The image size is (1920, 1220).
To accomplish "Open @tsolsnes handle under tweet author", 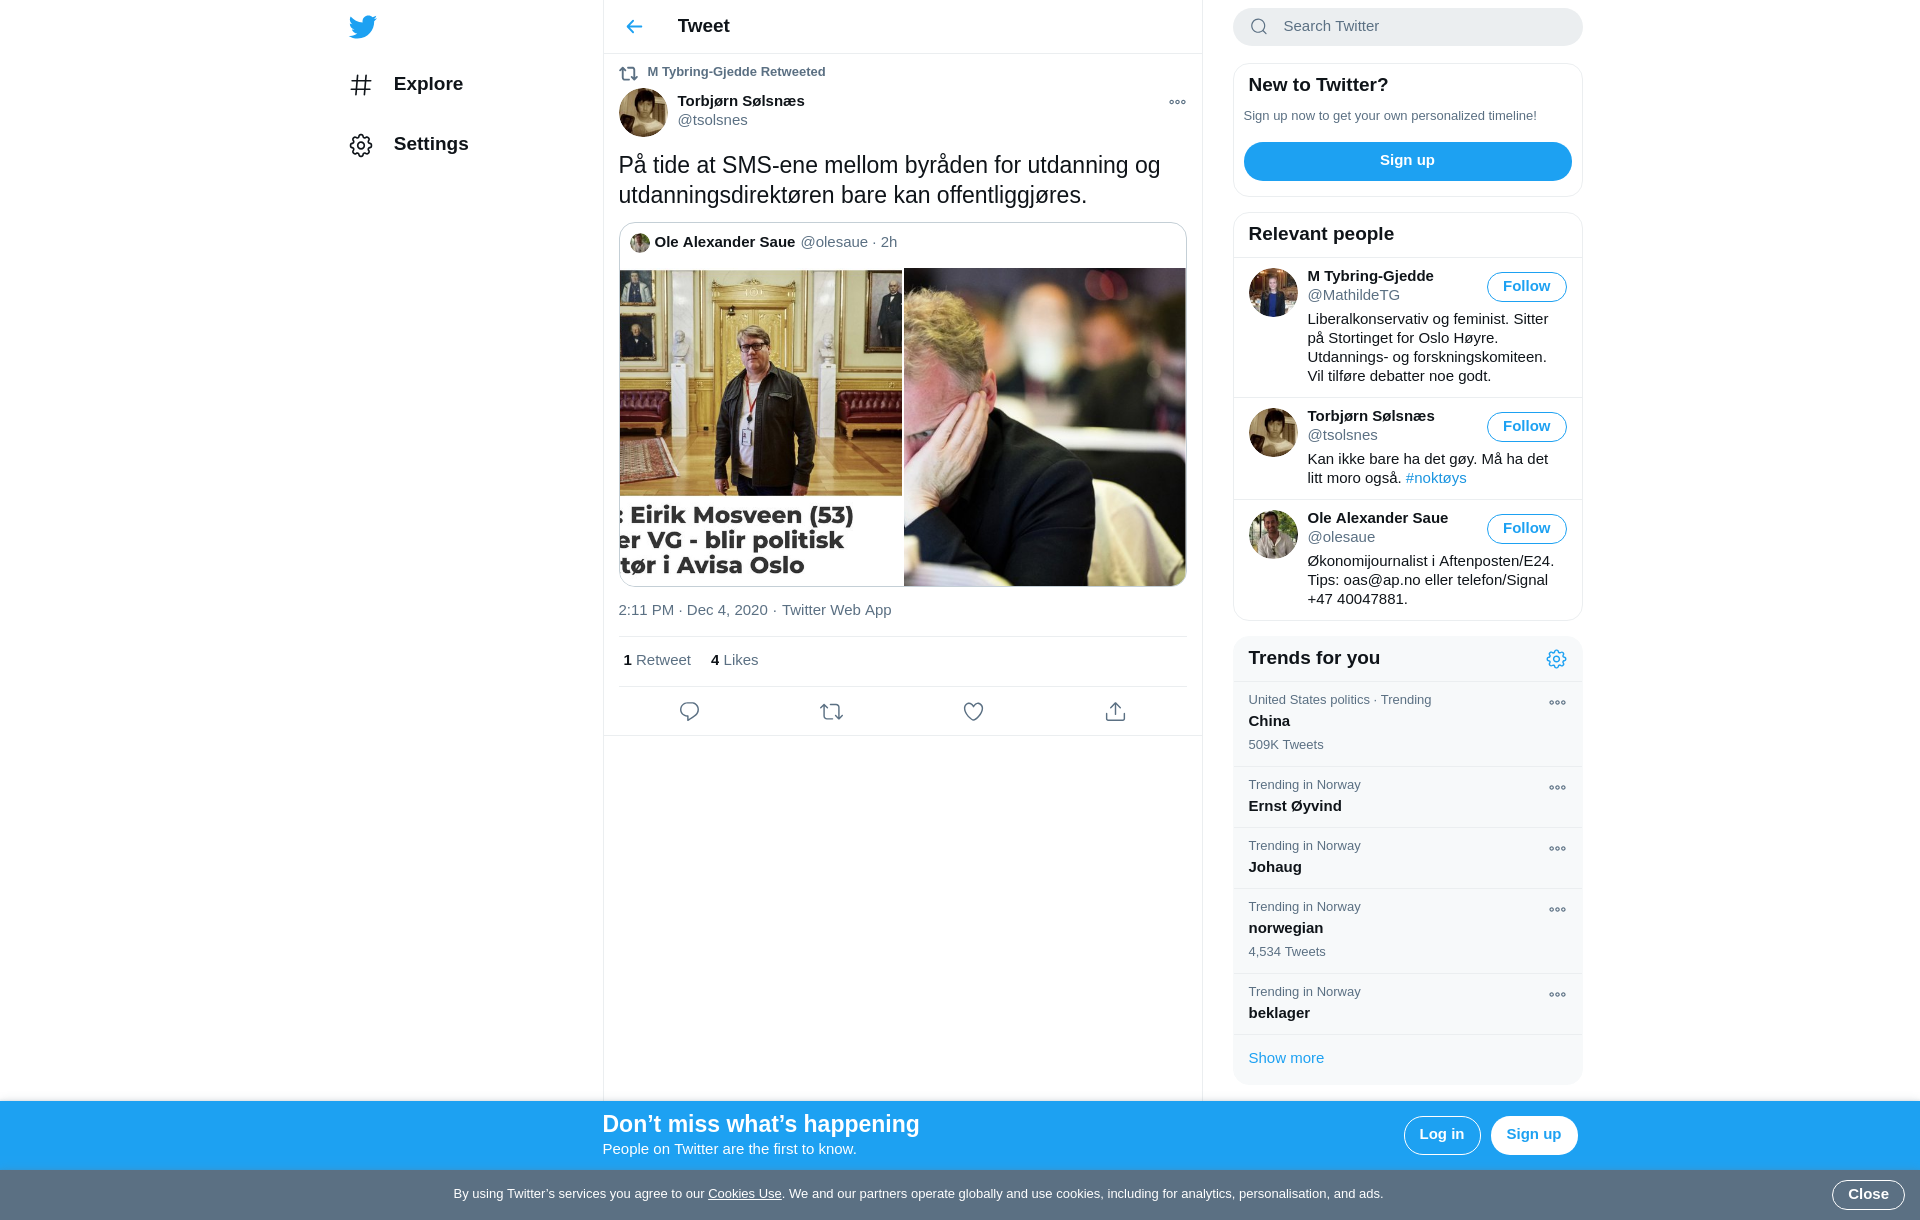I will click(712, 120).
